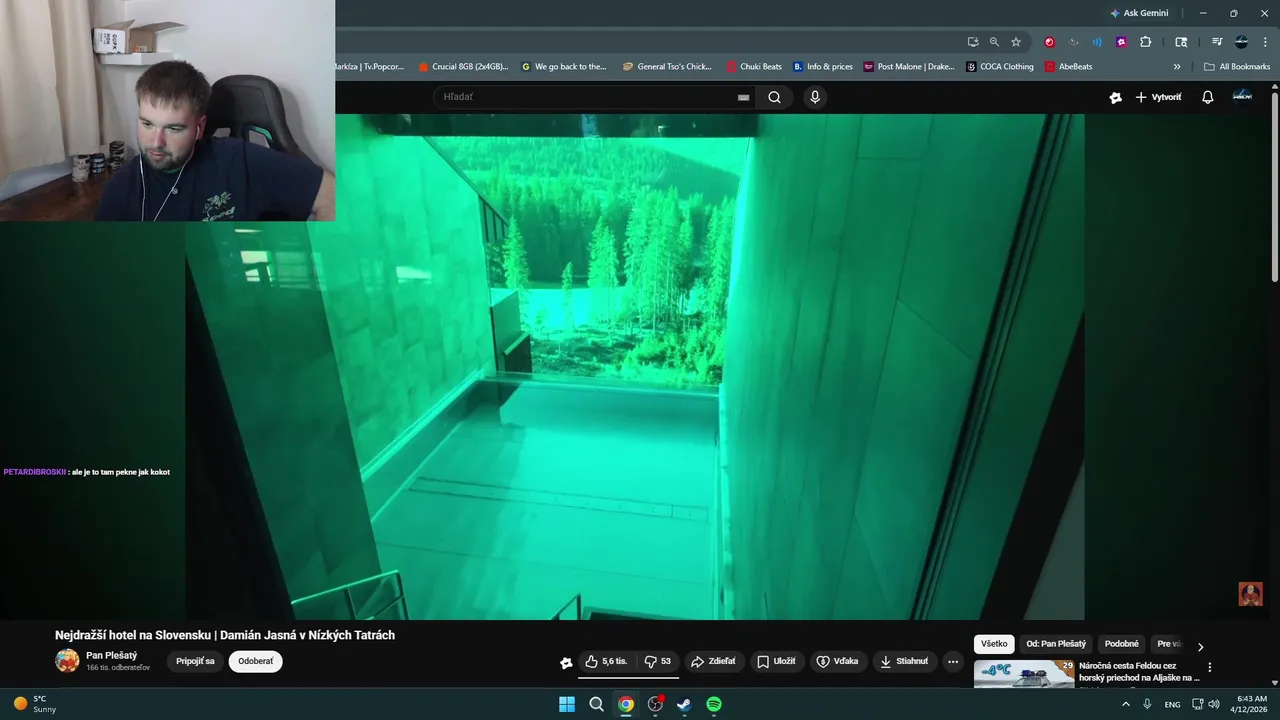
Task: Open more actions three-dot button
Action: [x=953, y=661]
